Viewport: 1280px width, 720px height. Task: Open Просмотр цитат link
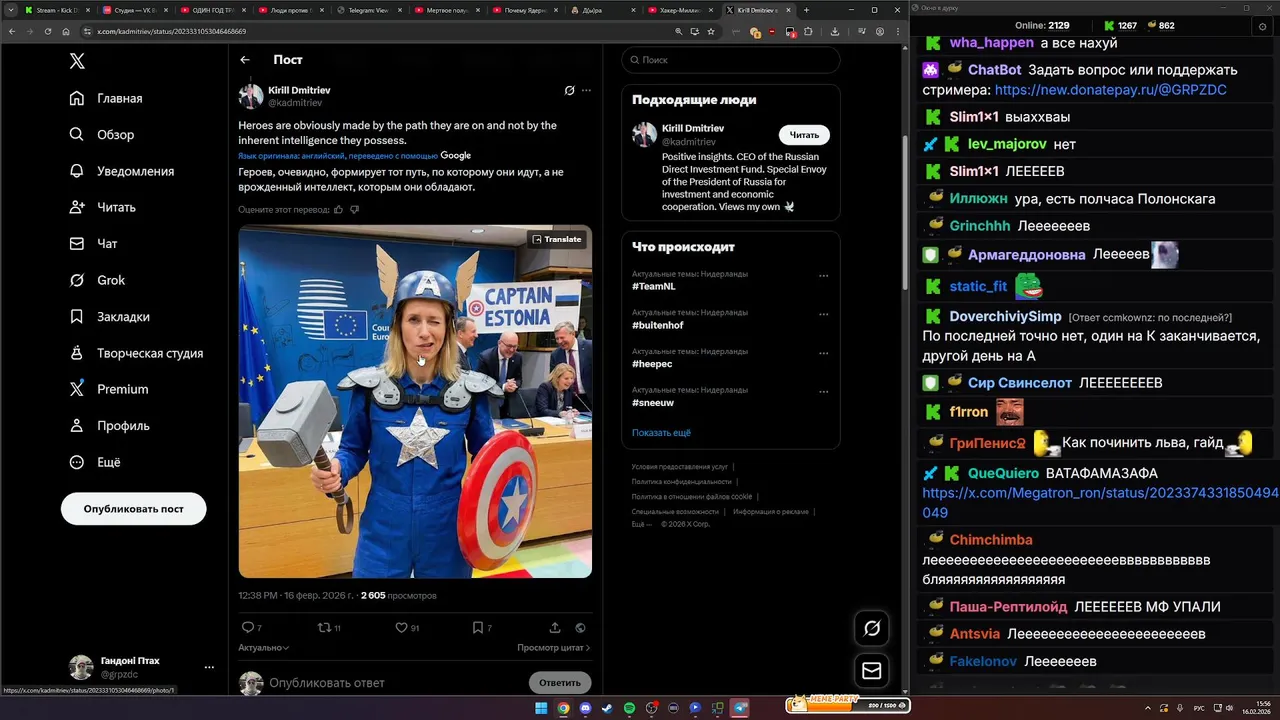[x=553, y=648]
